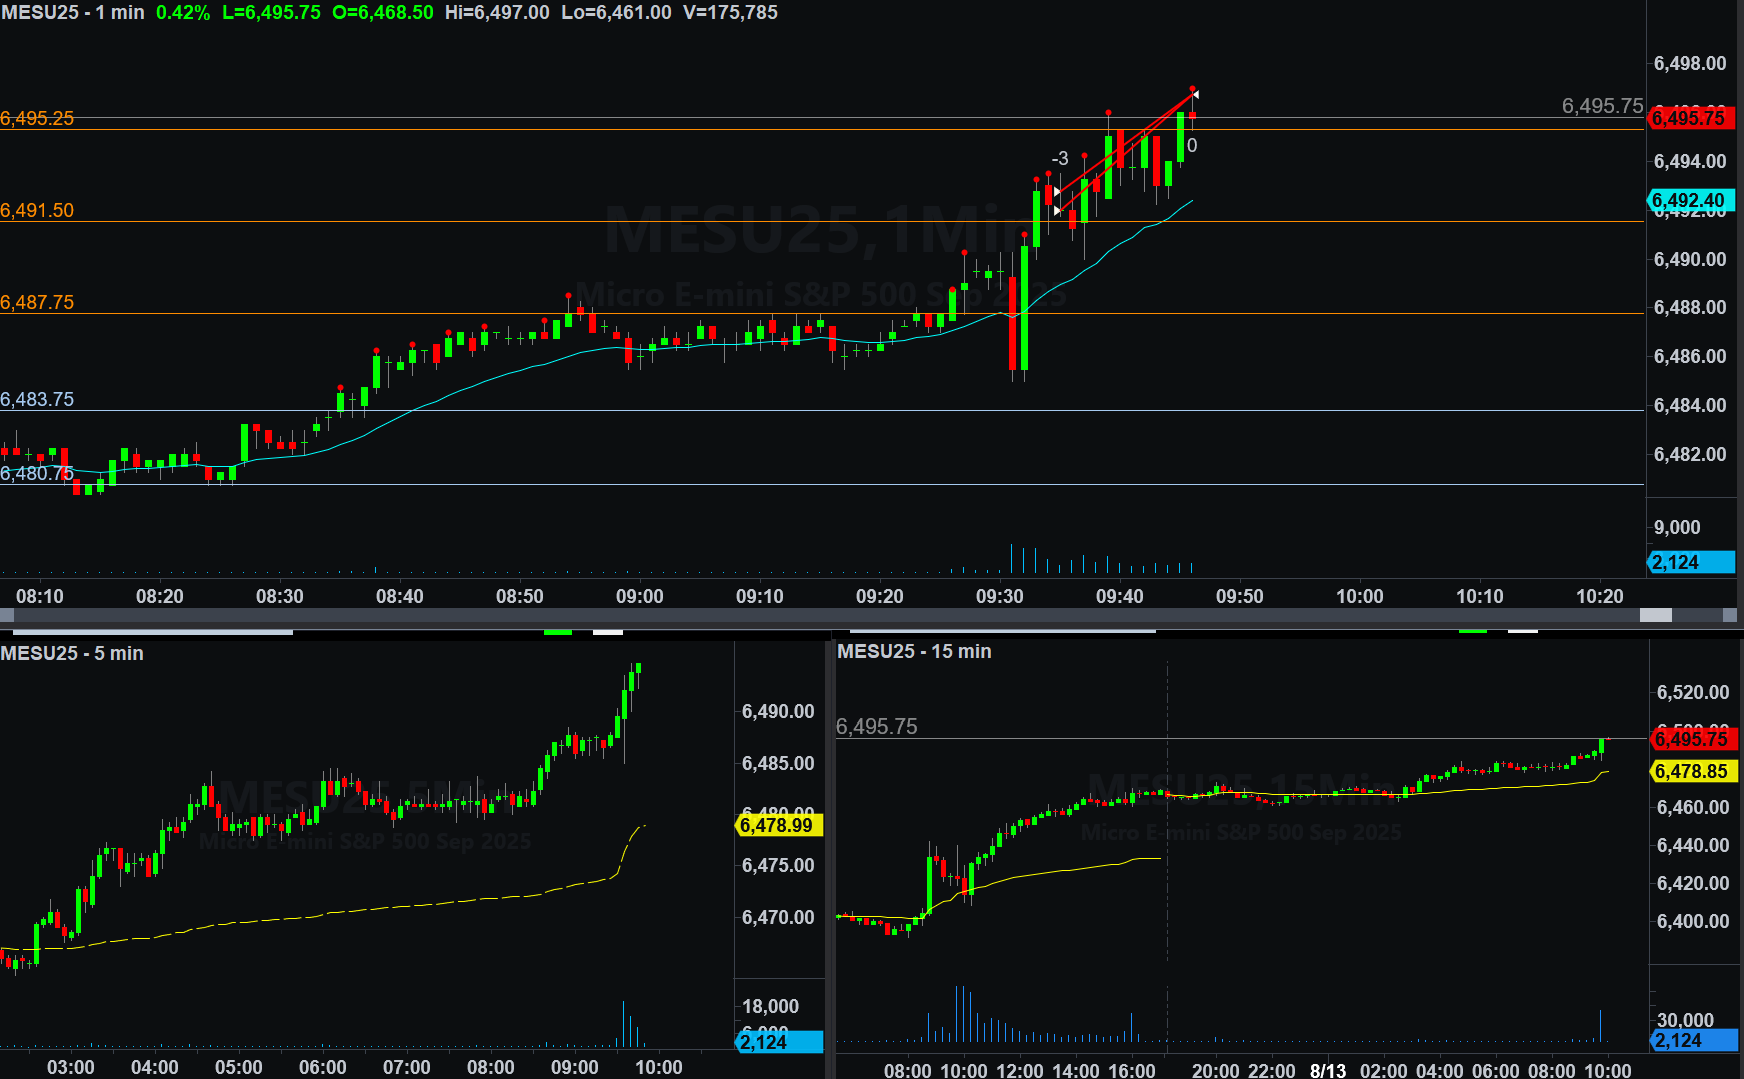Viewport: 1744px width, 1079px height.
Task: Activate the MESU25 - 15 min chart title
Action: coord(914,651)
